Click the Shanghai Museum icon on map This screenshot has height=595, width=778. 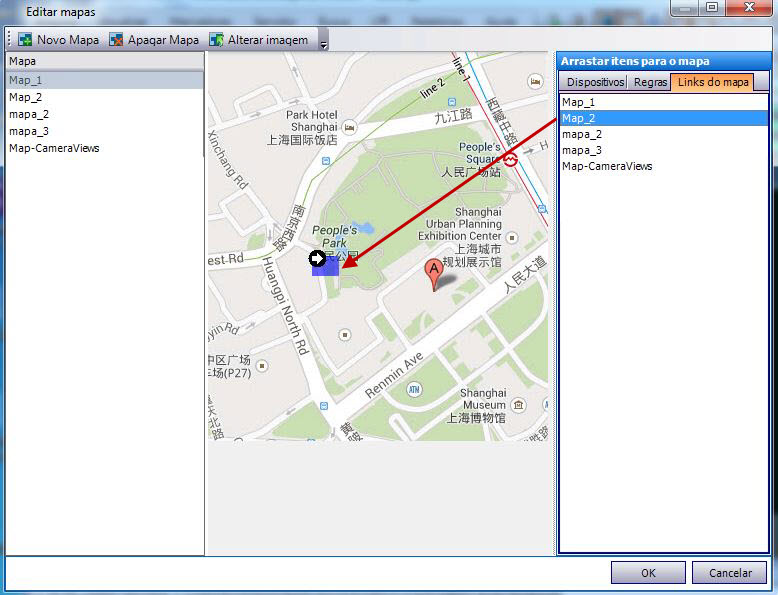coord(519,404)
